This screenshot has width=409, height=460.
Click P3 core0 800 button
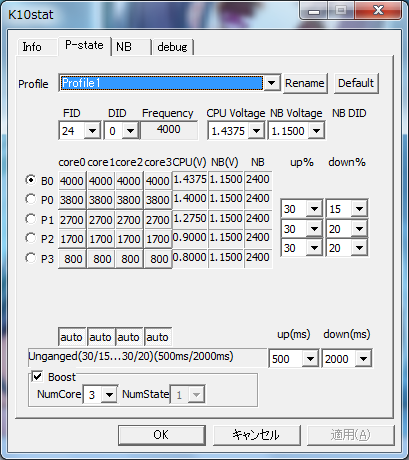point(72,259)
